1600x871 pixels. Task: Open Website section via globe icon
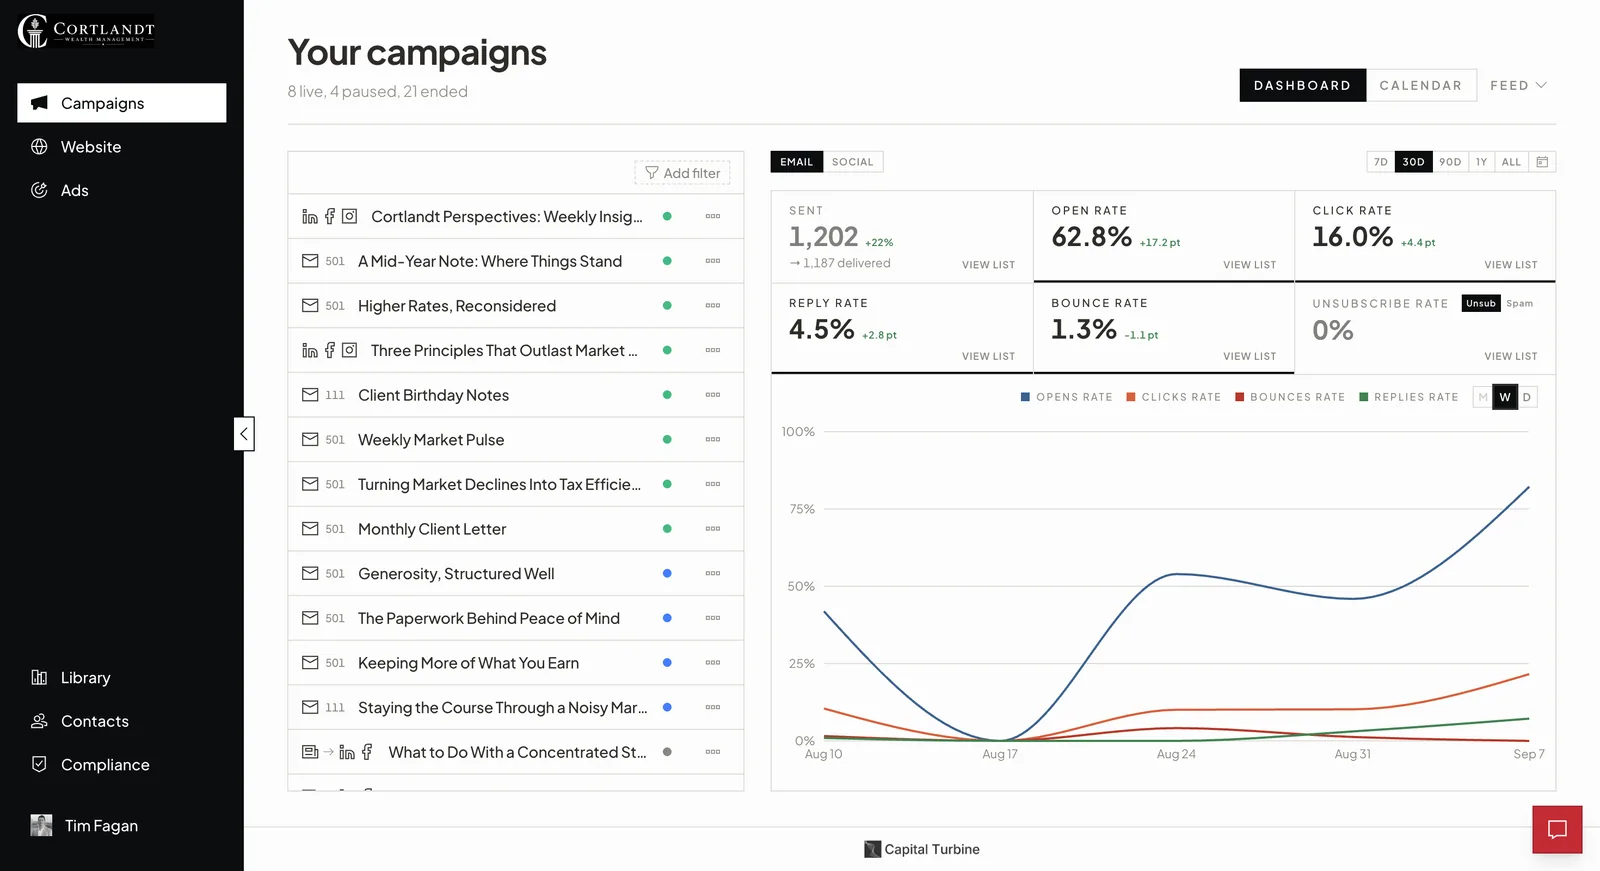pyautogui.click(x=39, y=147)
